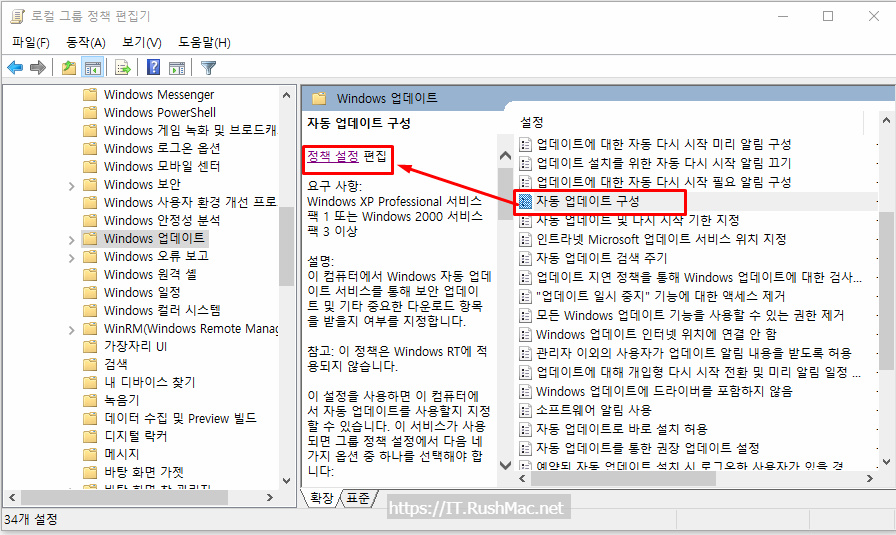Image resolution: width=896 pixels, height=535 pixels.
Task: Select 업데이트 설치를 위한 자동 다시 시작 알림 끄기
Action: (x=663, y=163)
